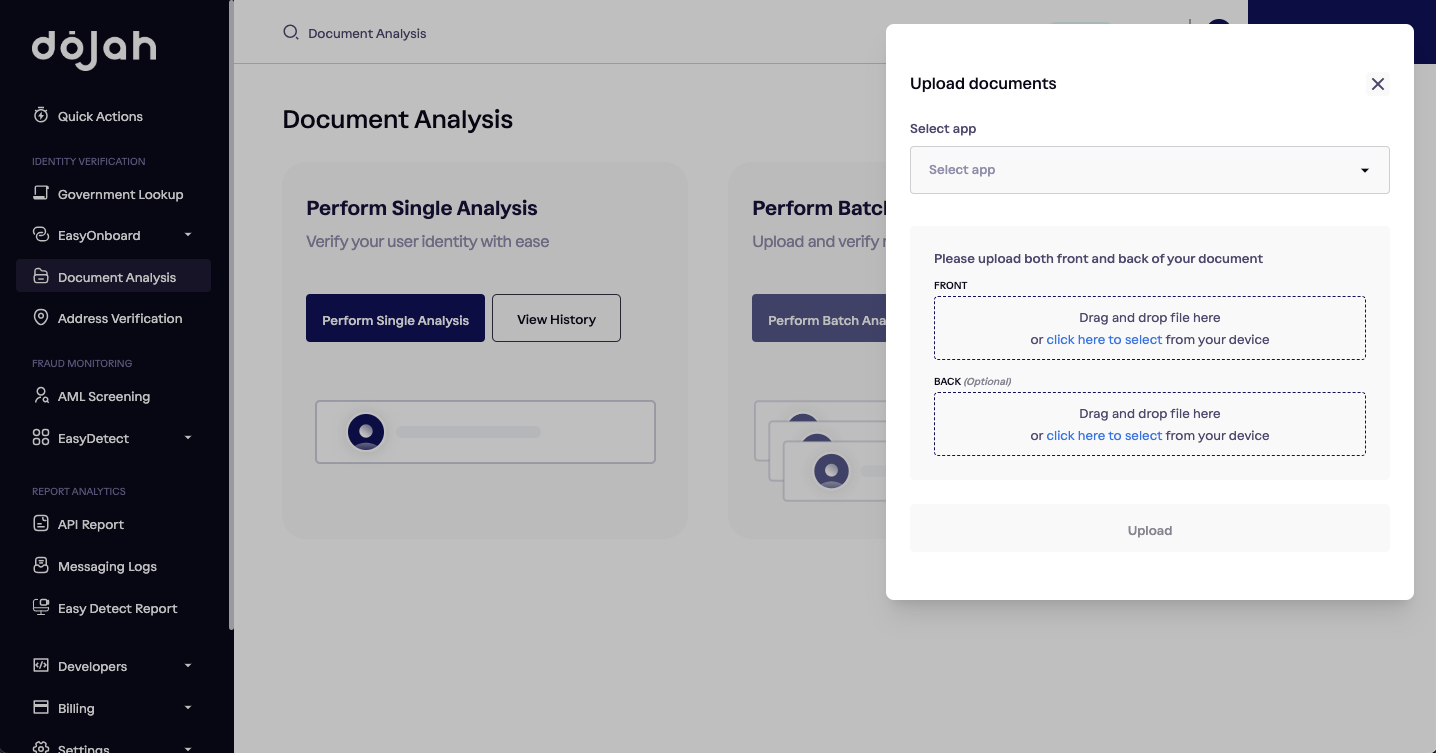
Task: Expand the Developers menu section
Action: (113, 666)
